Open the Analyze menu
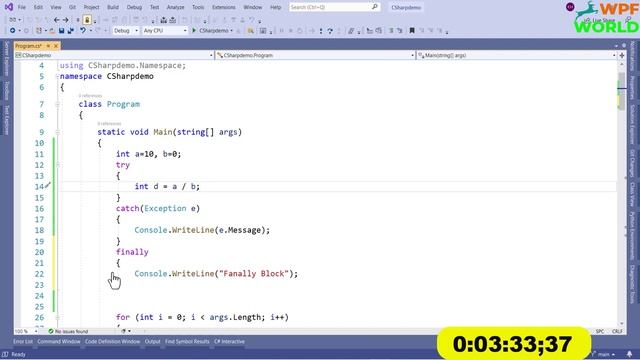The width and height of the screenshot is (640, 360). 176,7
